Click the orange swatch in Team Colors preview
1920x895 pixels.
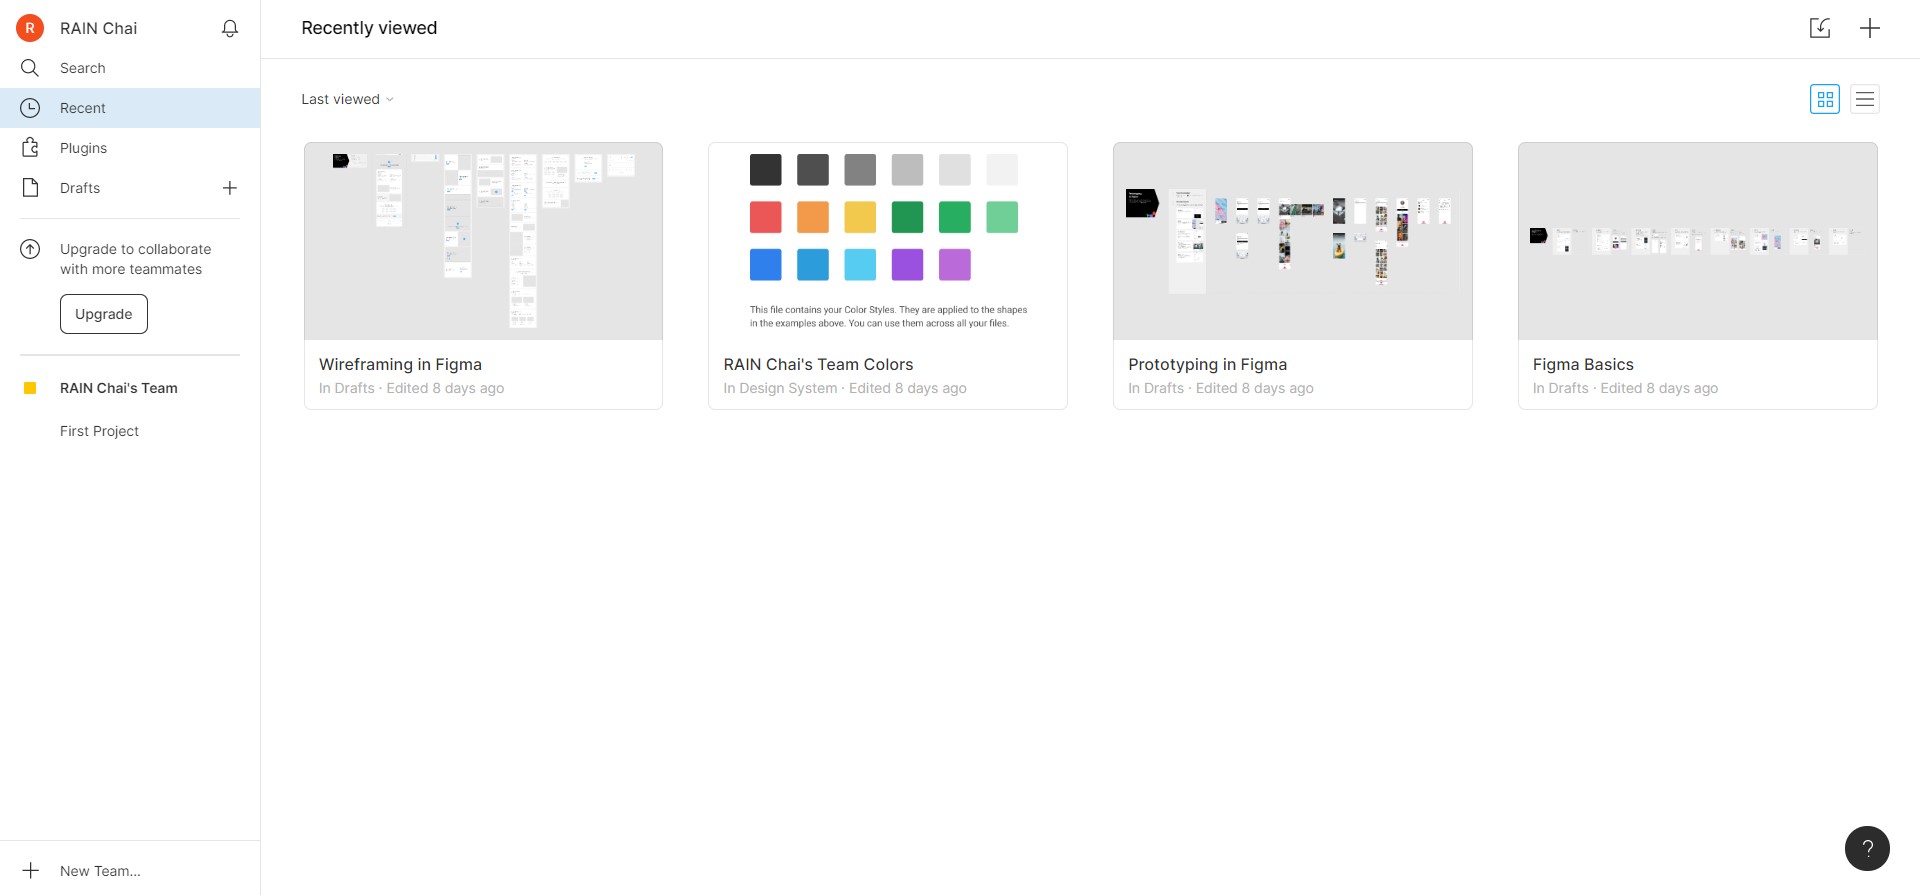pos(813,217)
